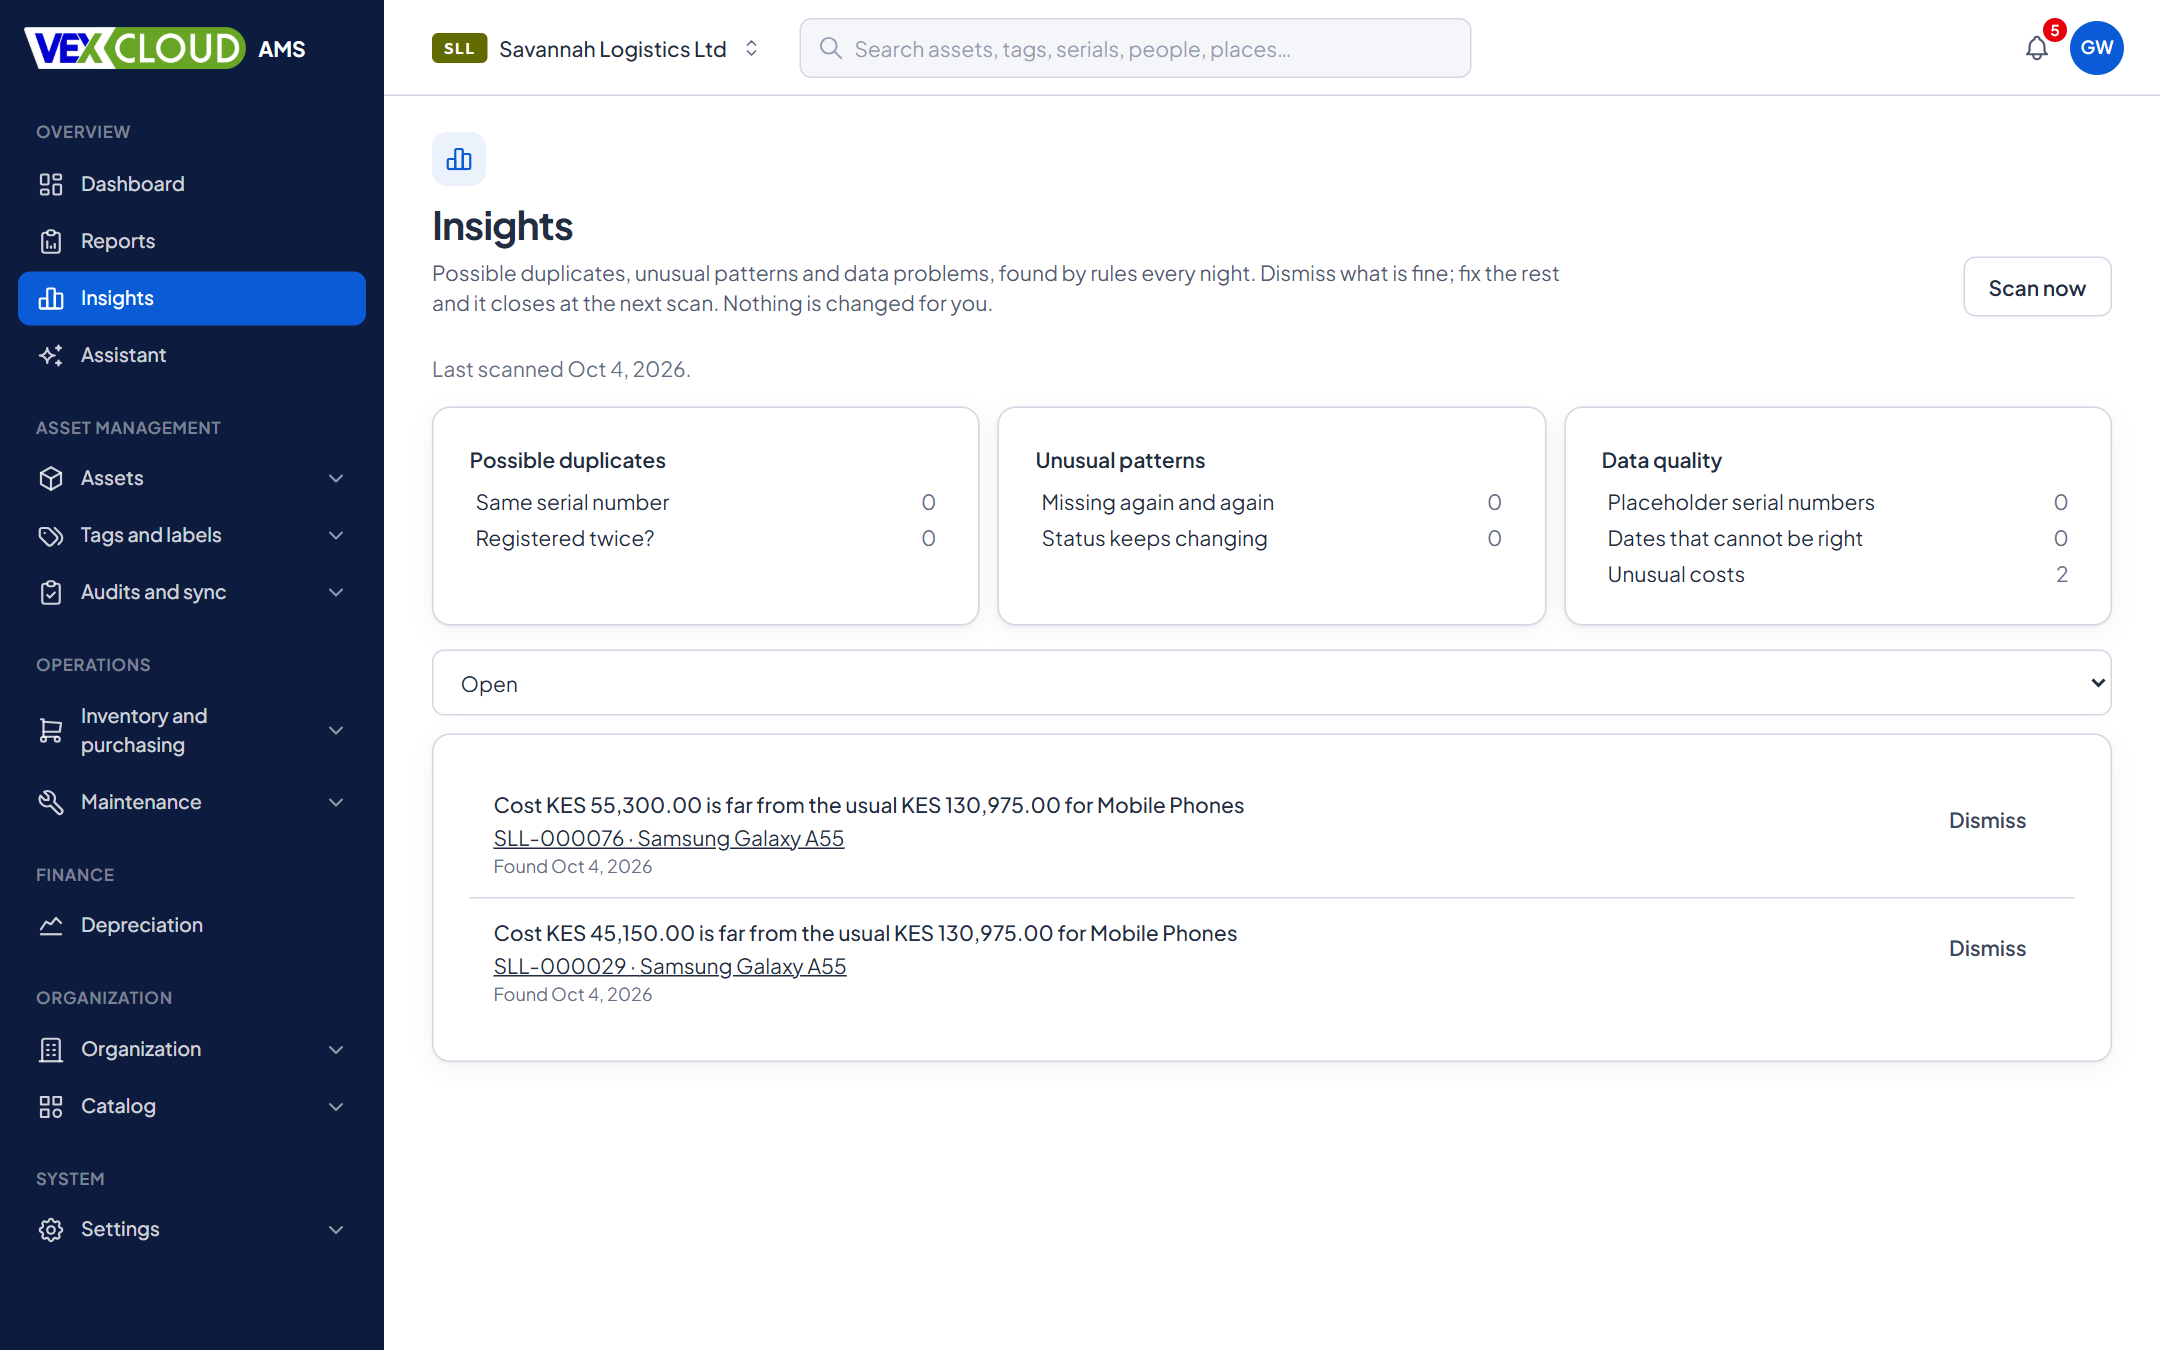Open Depreciation under Finance
Viewport: 2160px width, 1350px height.
coord(192,925)
